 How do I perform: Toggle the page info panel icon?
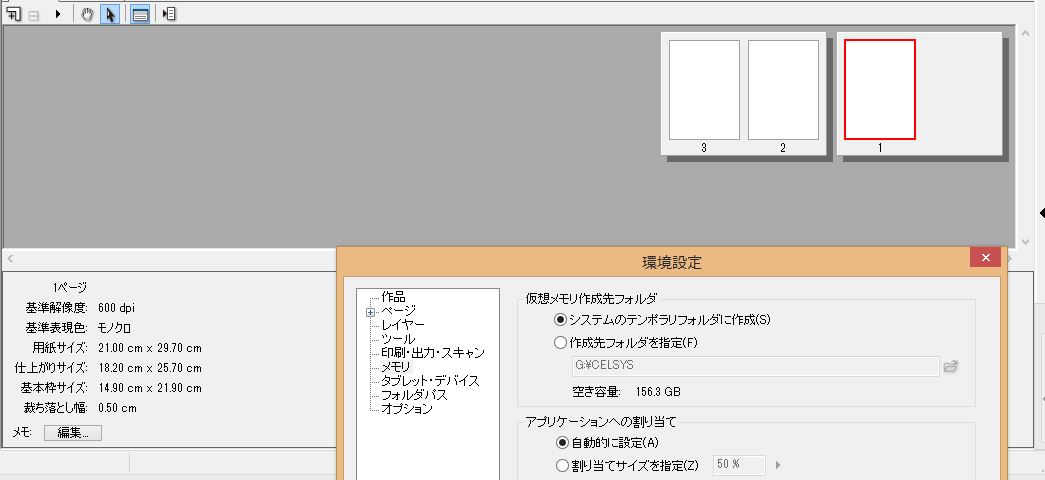pos(140,14)
